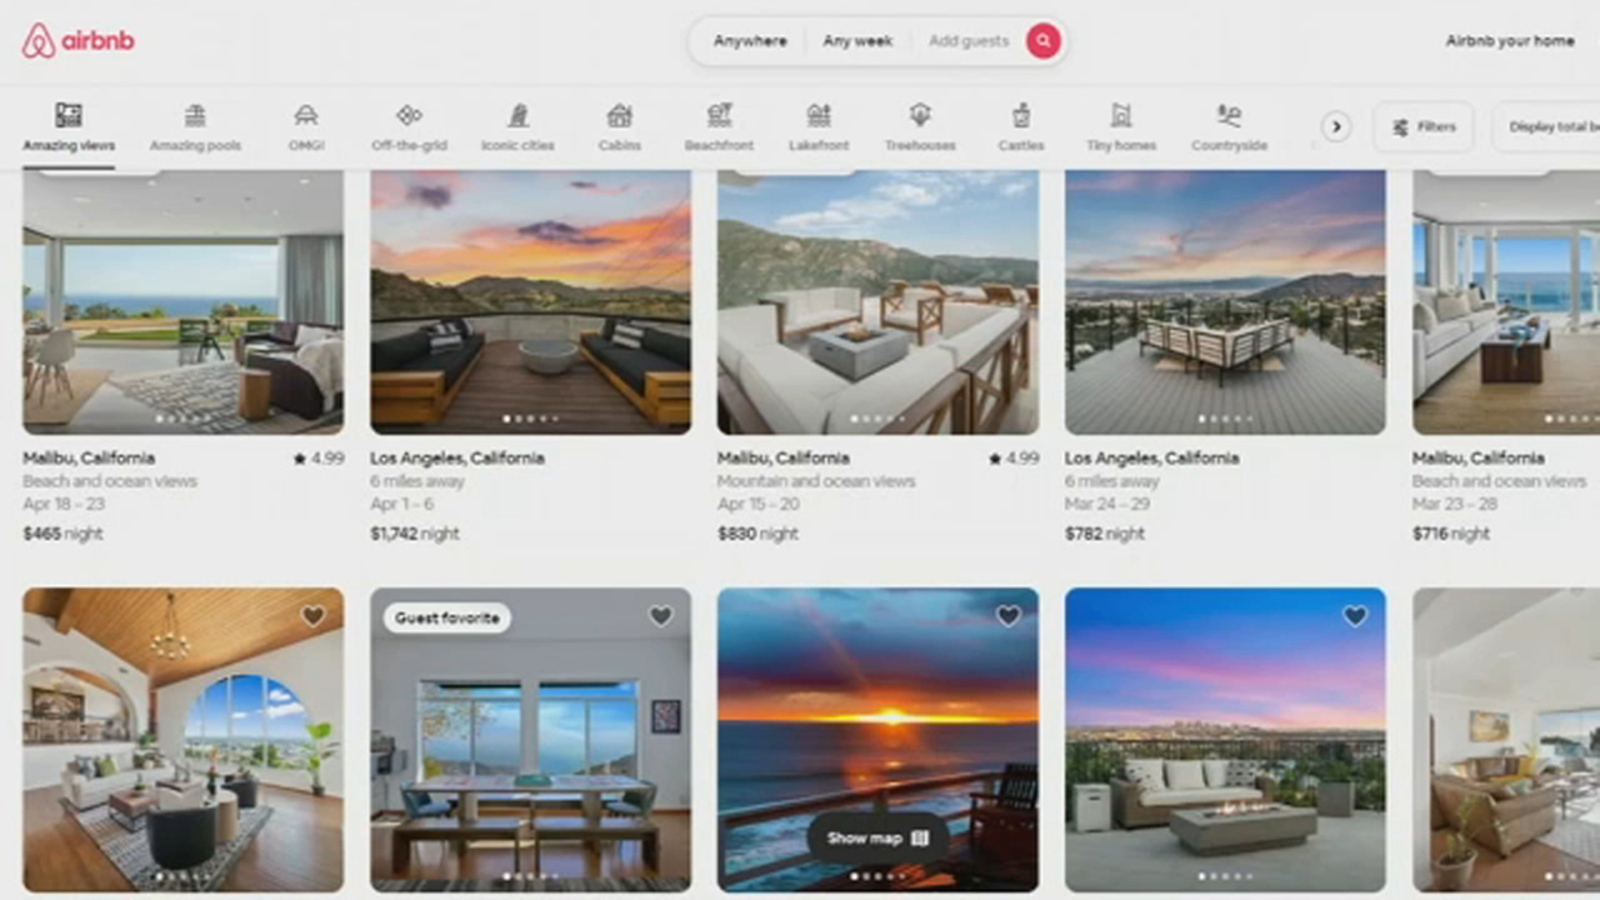Select the Amazing pools category icon
This screenshot has height=900, width=1600.
pyautogui.click(x=195, y=115)
